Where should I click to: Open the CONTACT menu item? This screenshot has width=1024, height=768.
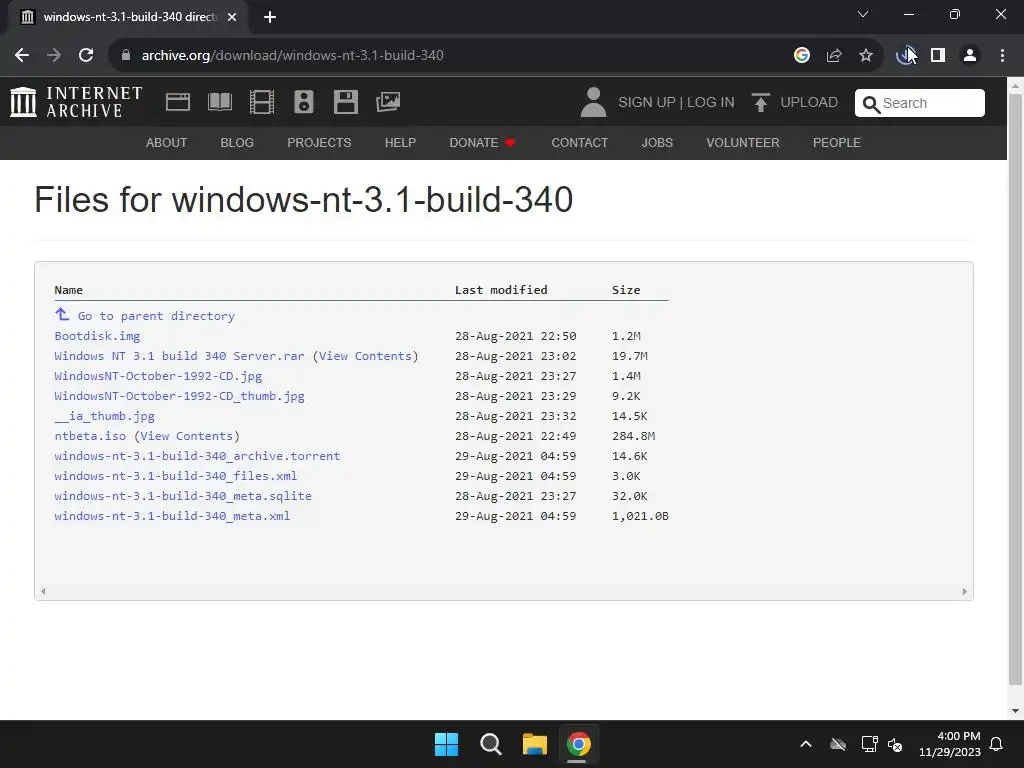pyautogui.click(x=579, y=142)
